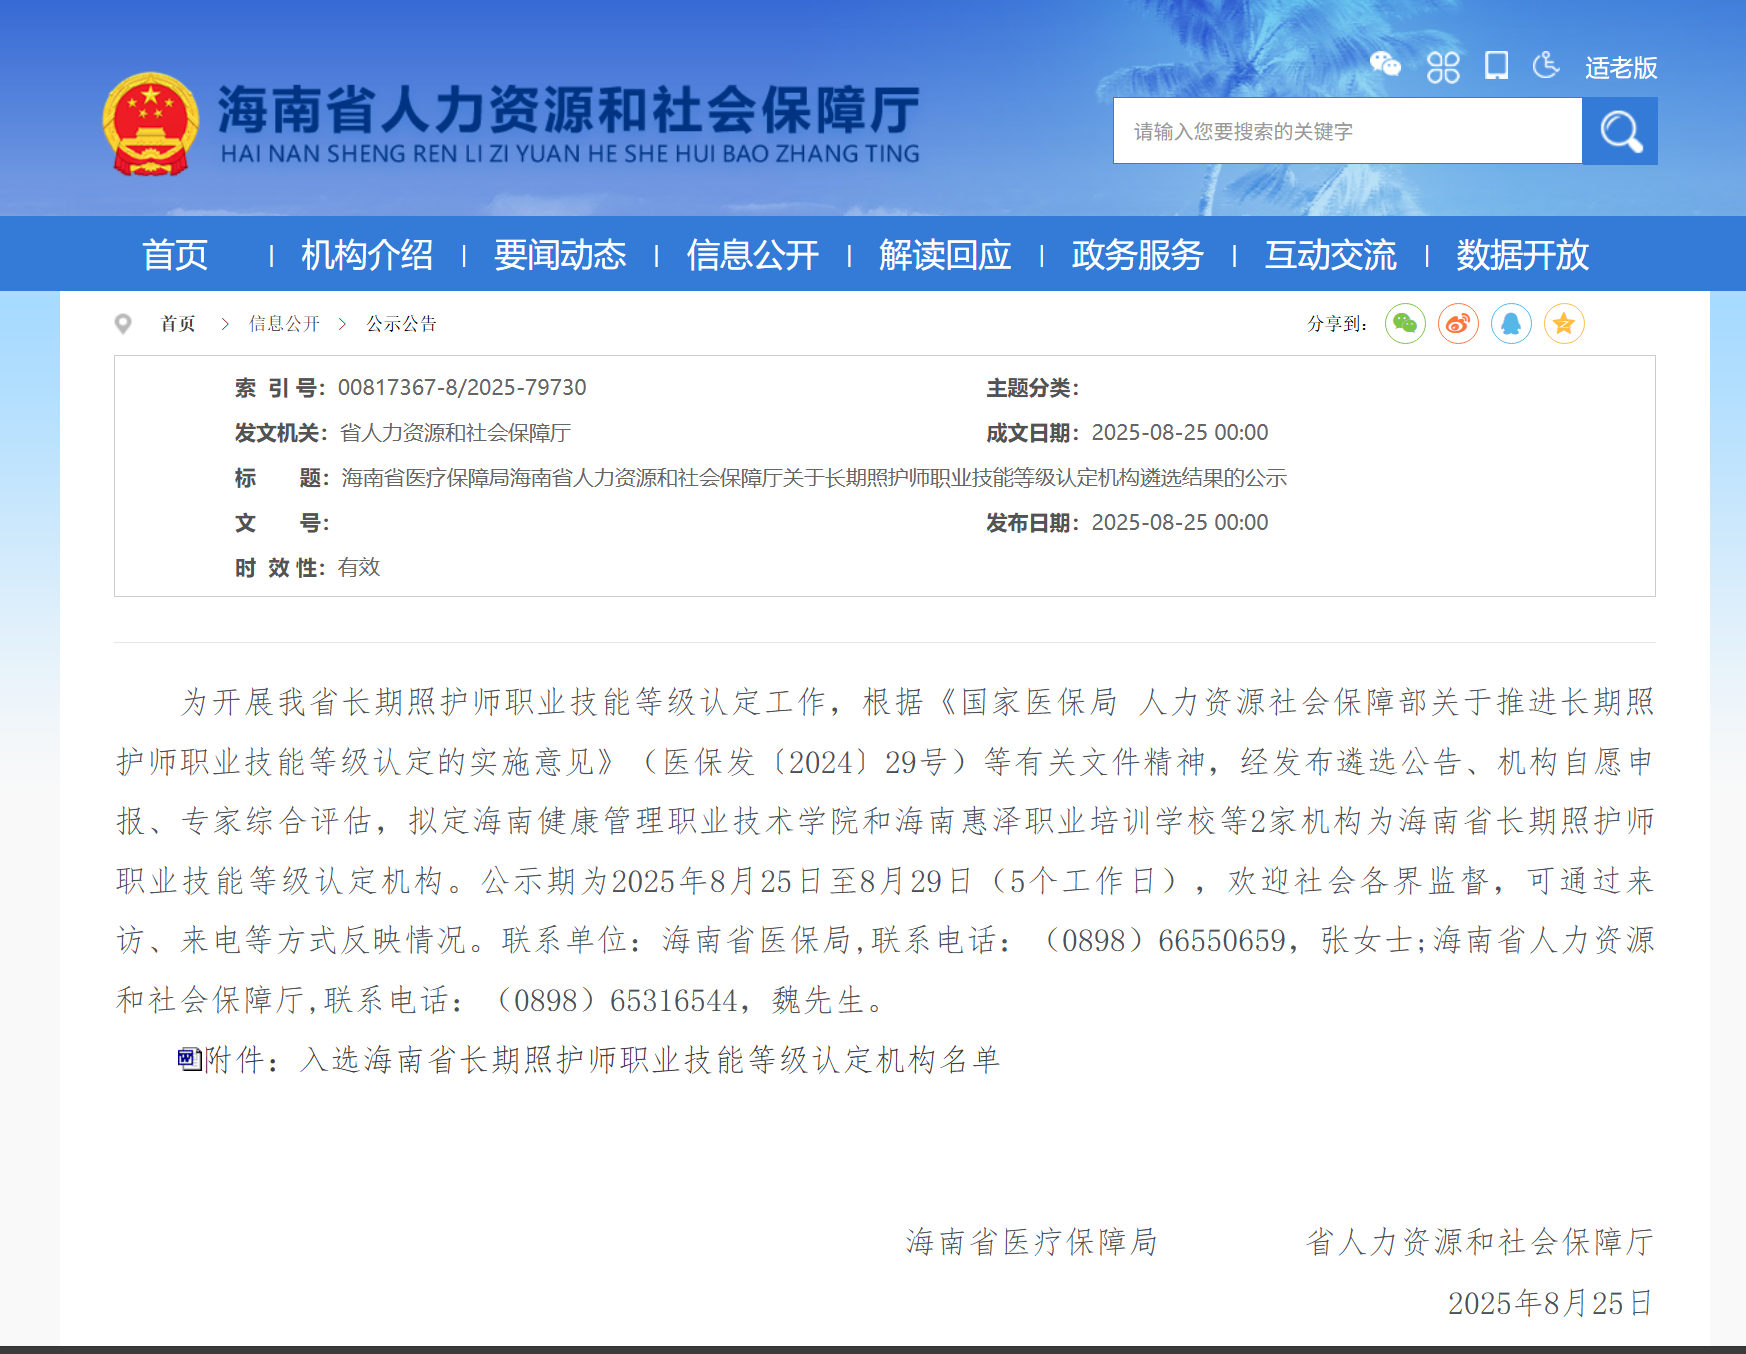The image size is (1746, 1354).
Task: Share to Weibo via red icon
Action: coord(1458,324)
